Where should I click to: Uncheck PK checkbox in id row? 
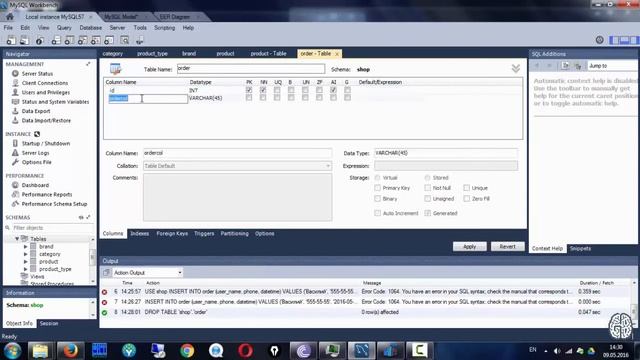(249, 90)
